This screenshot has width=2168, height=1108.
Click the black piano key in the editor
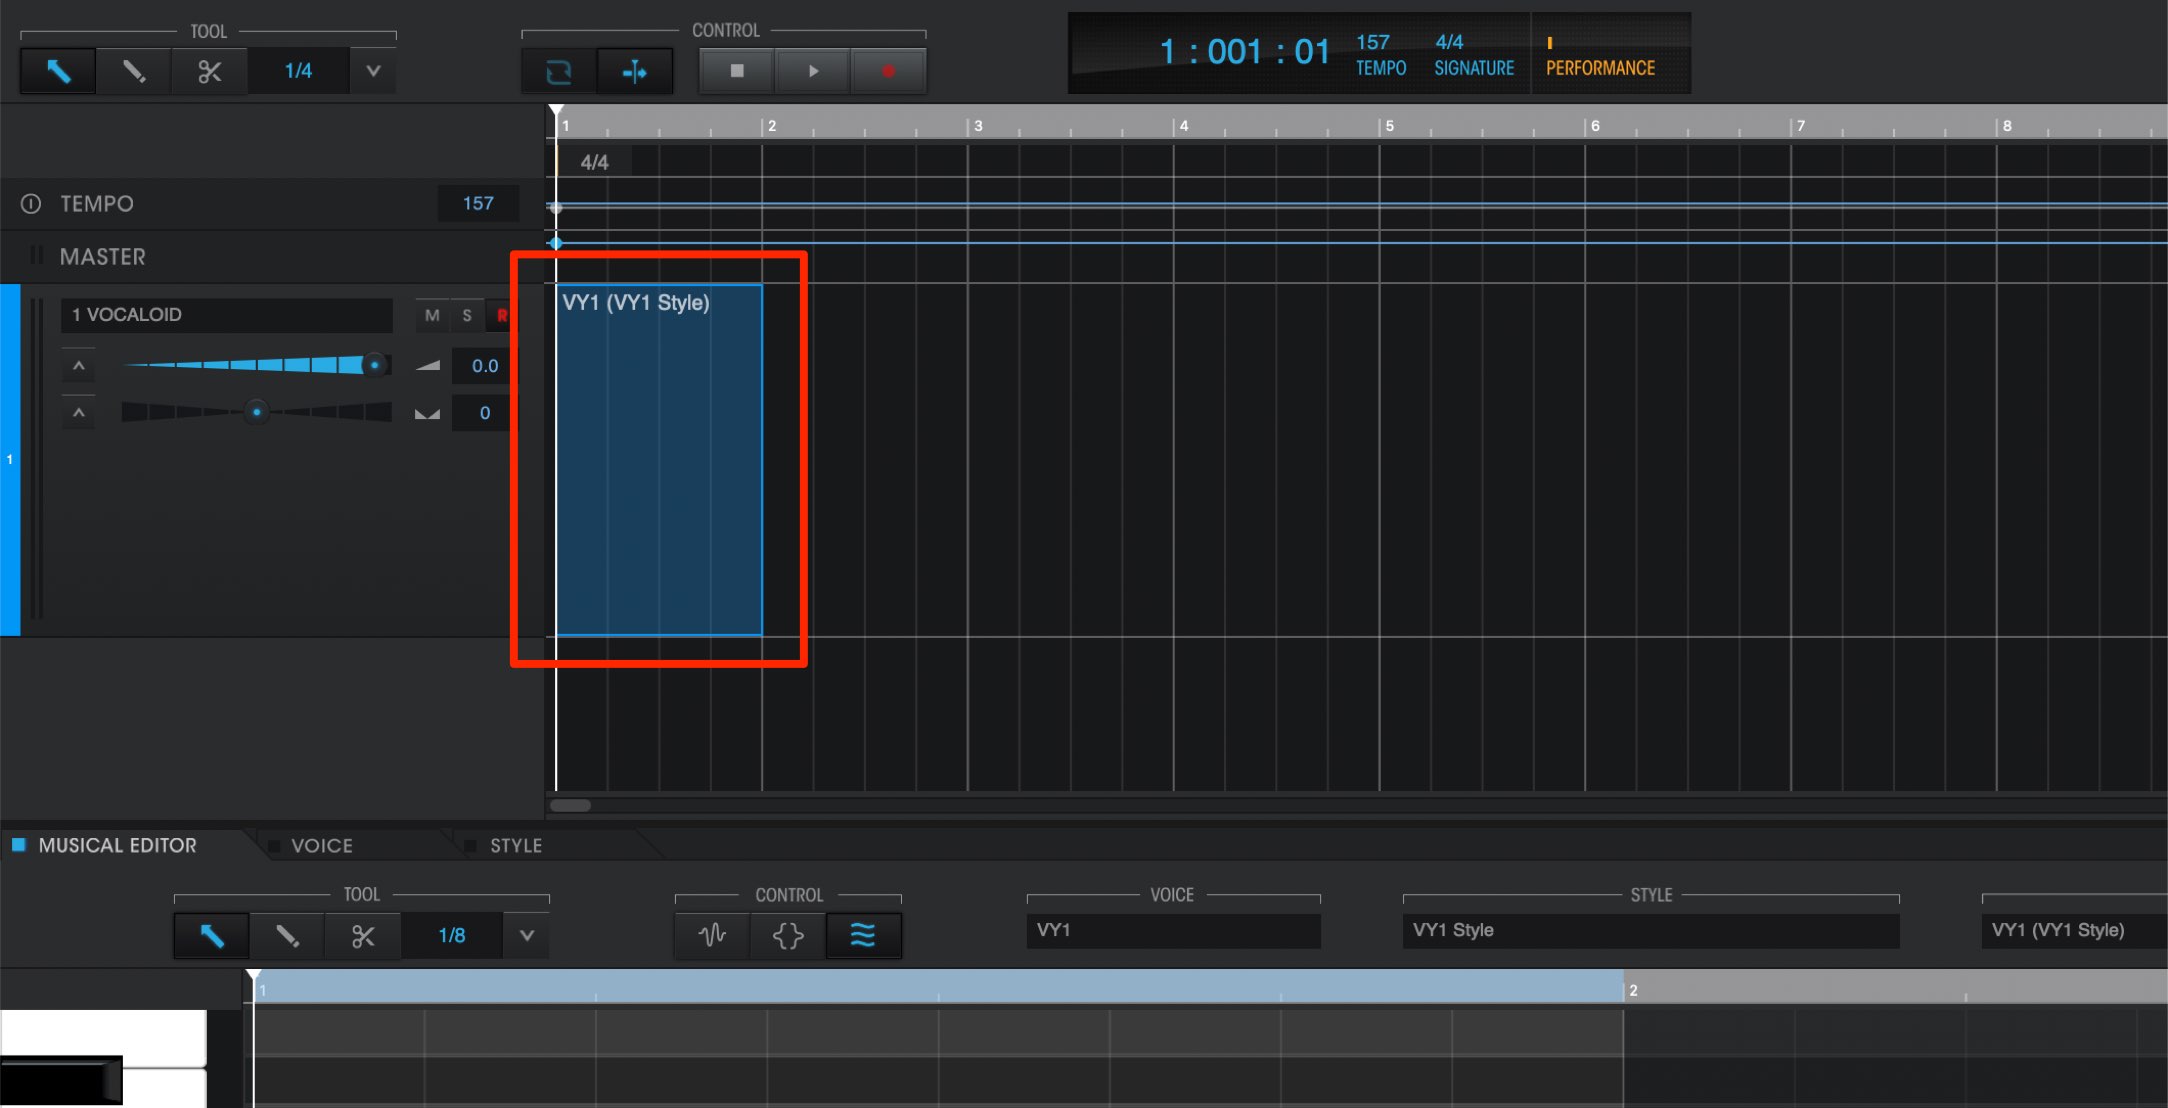[x=61, y=1080]
